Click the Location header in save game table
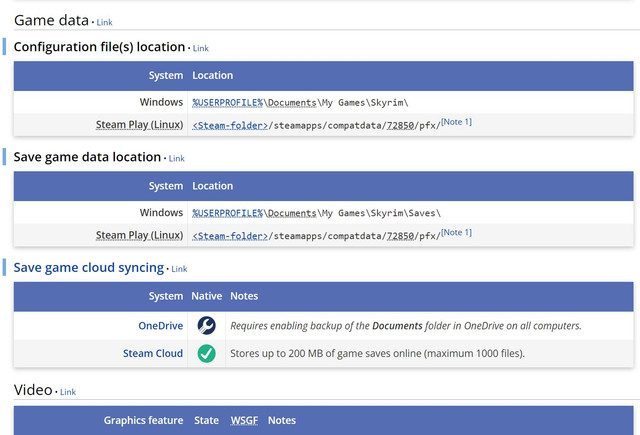Image resolution: width=640 pixels, height=435 pixels. [213, 186]
